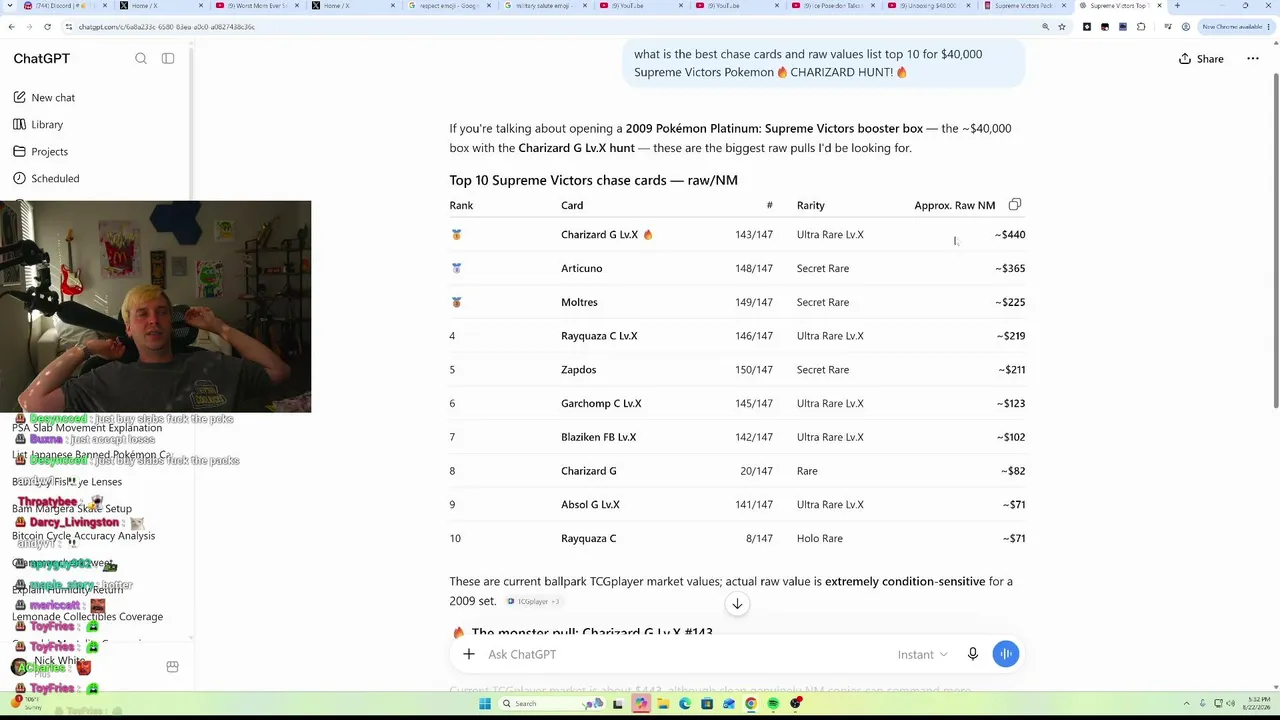Open Microsoft Edge from taskbar
The width and height of the screenshot is (1280, 720).
click(685, 704)
